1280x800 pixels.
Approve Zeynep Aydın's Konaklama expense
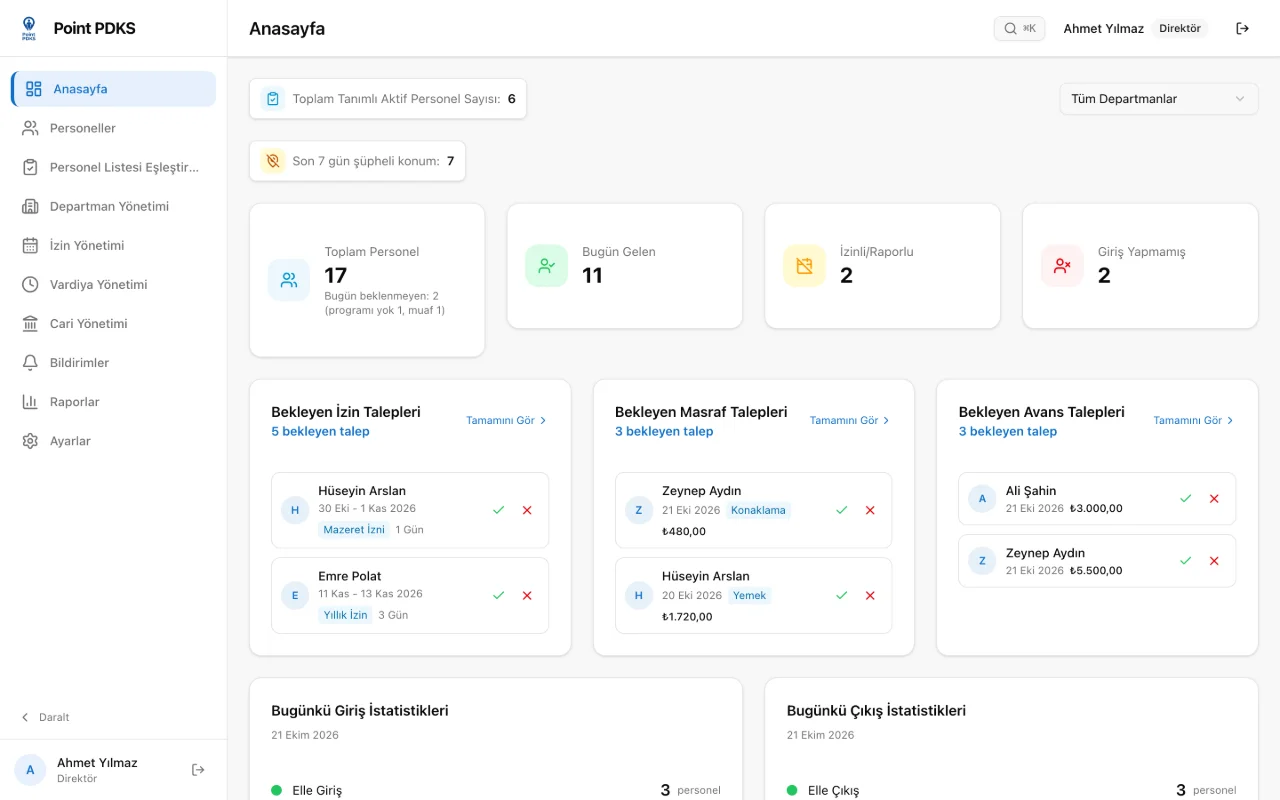pos(842,510)
